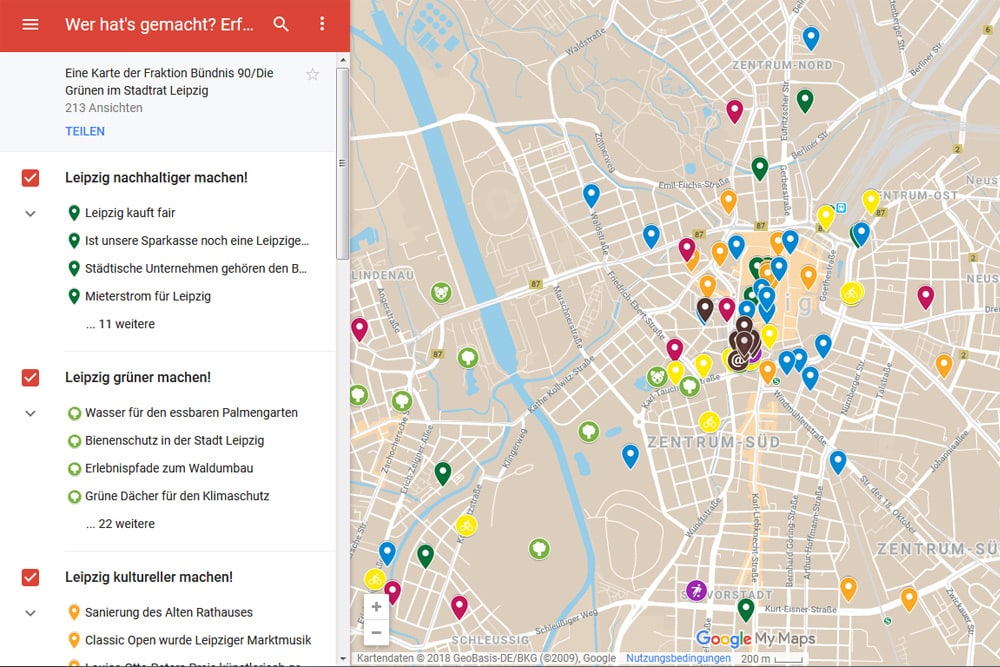Click the star icon to save the map
This screenshot has height=667, width=1000.
coord(312,73)
